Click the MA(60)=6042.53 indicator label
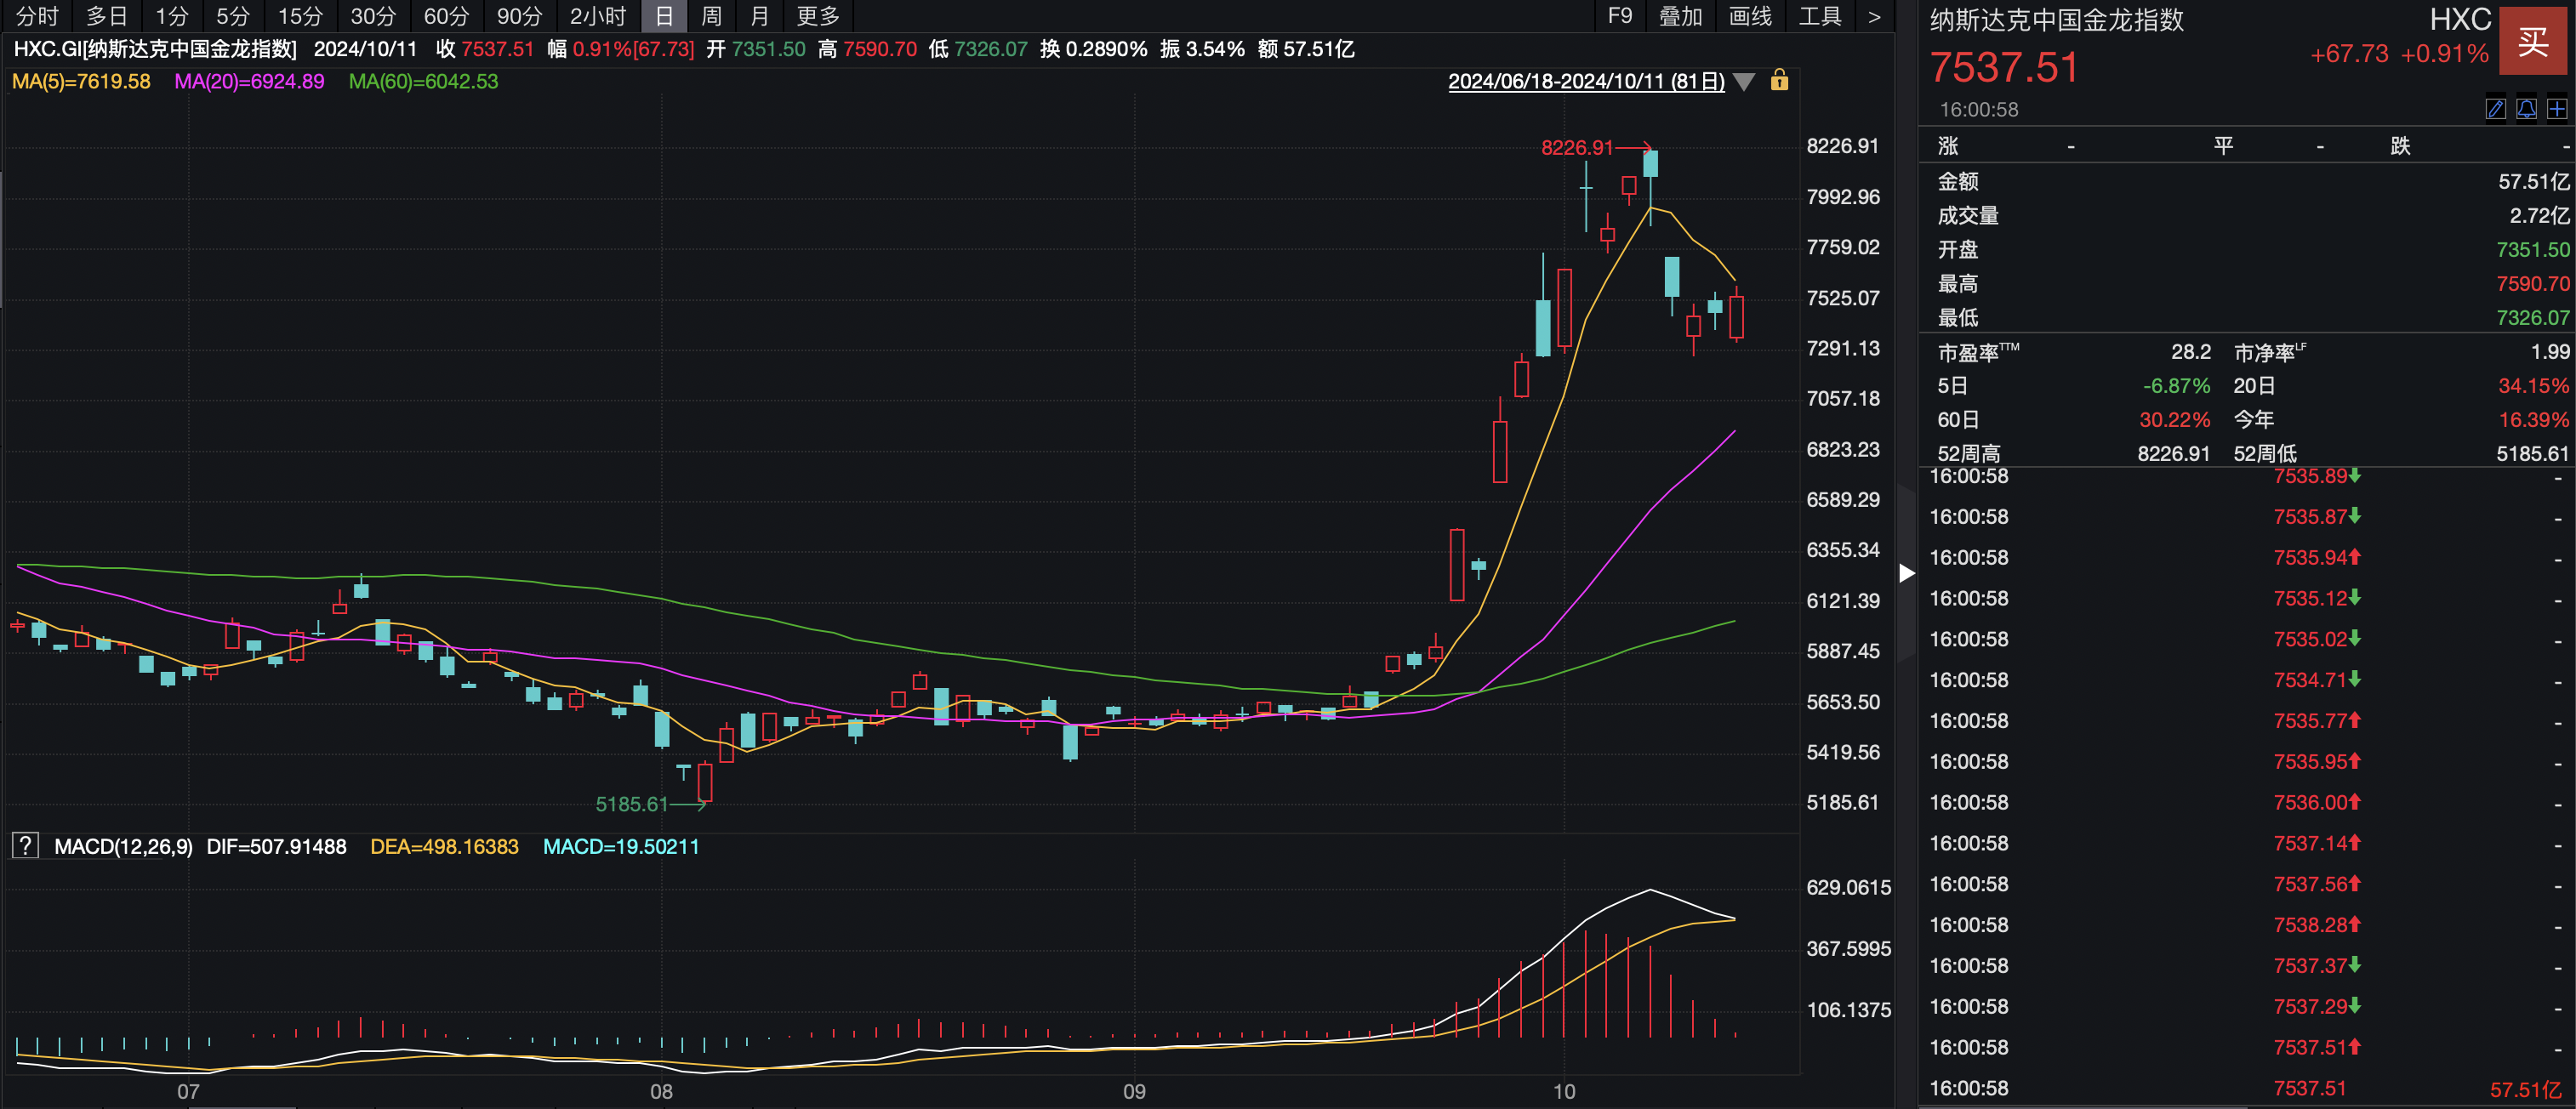 pos(423,81)
